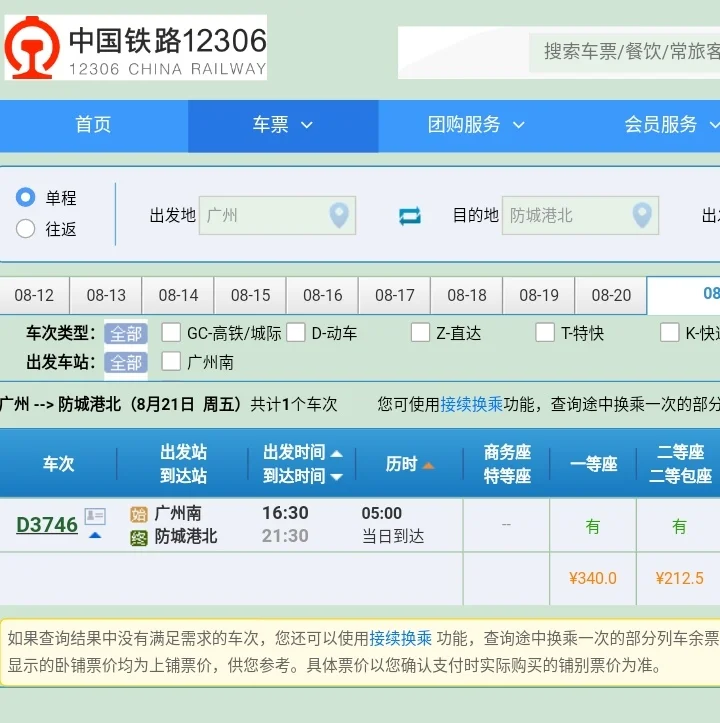Check D-动车 train type
720x723 pixels.
click(x=296, y=332)
